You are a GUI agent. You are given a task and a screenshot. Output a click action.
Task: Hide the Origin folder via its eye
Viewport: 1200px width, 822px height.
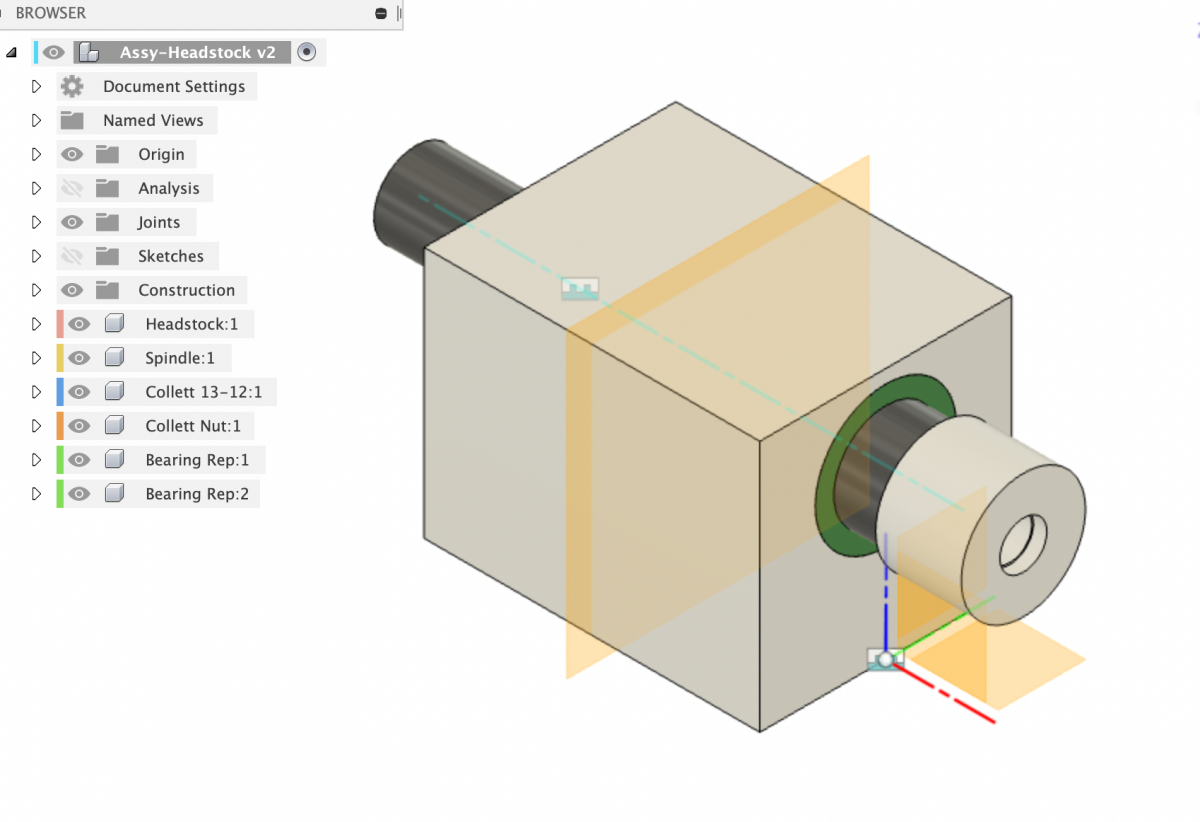(x=71, y=154)
